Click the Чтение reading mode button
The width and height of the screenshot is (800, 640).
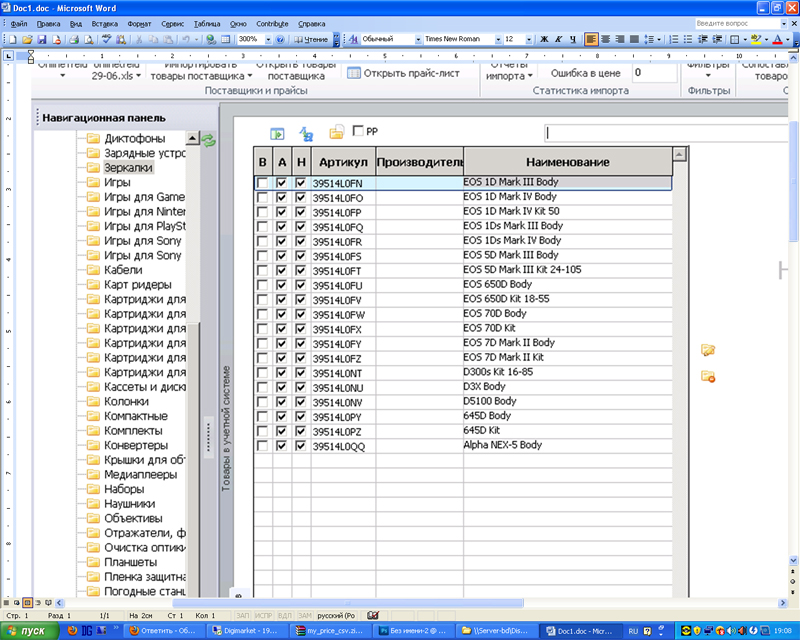click(311, 39)
